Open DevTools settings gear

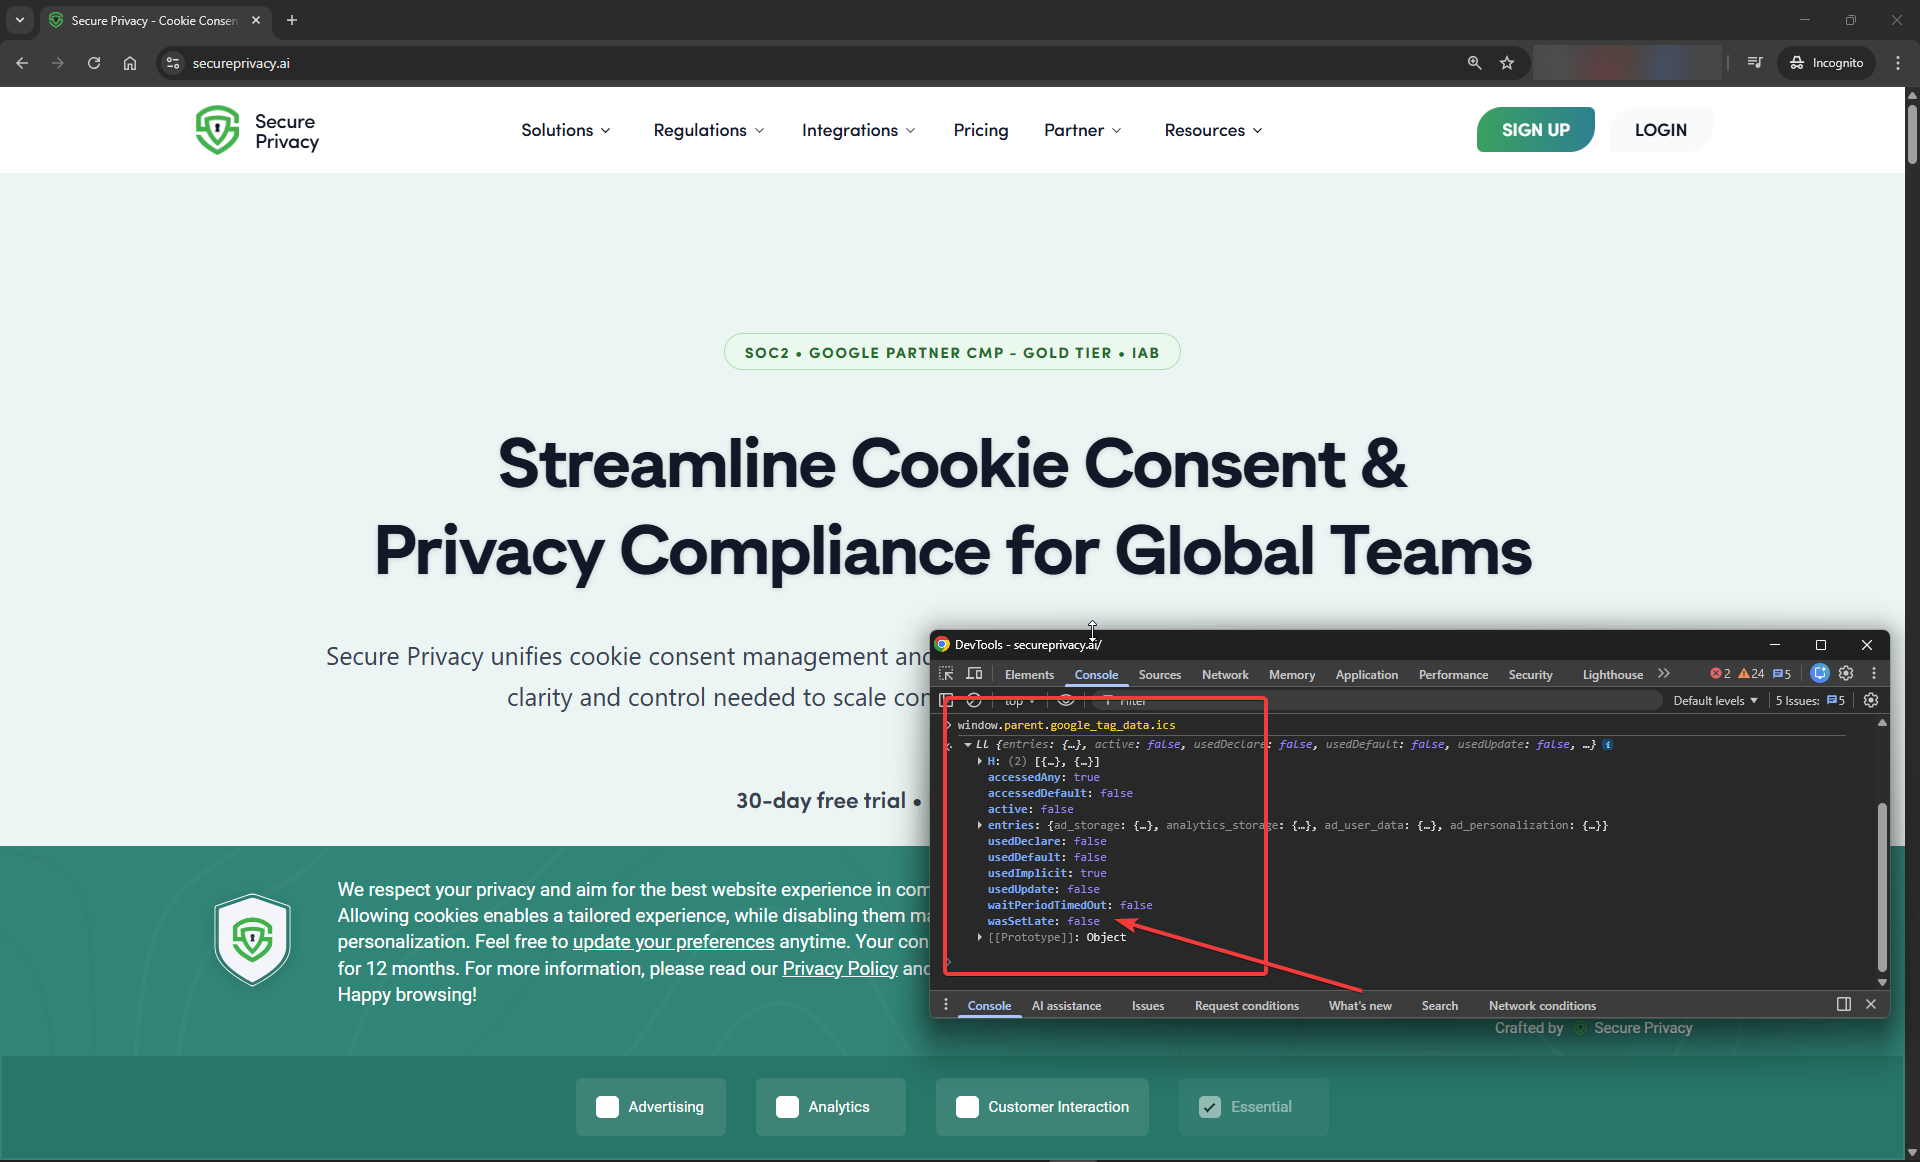1846,673
